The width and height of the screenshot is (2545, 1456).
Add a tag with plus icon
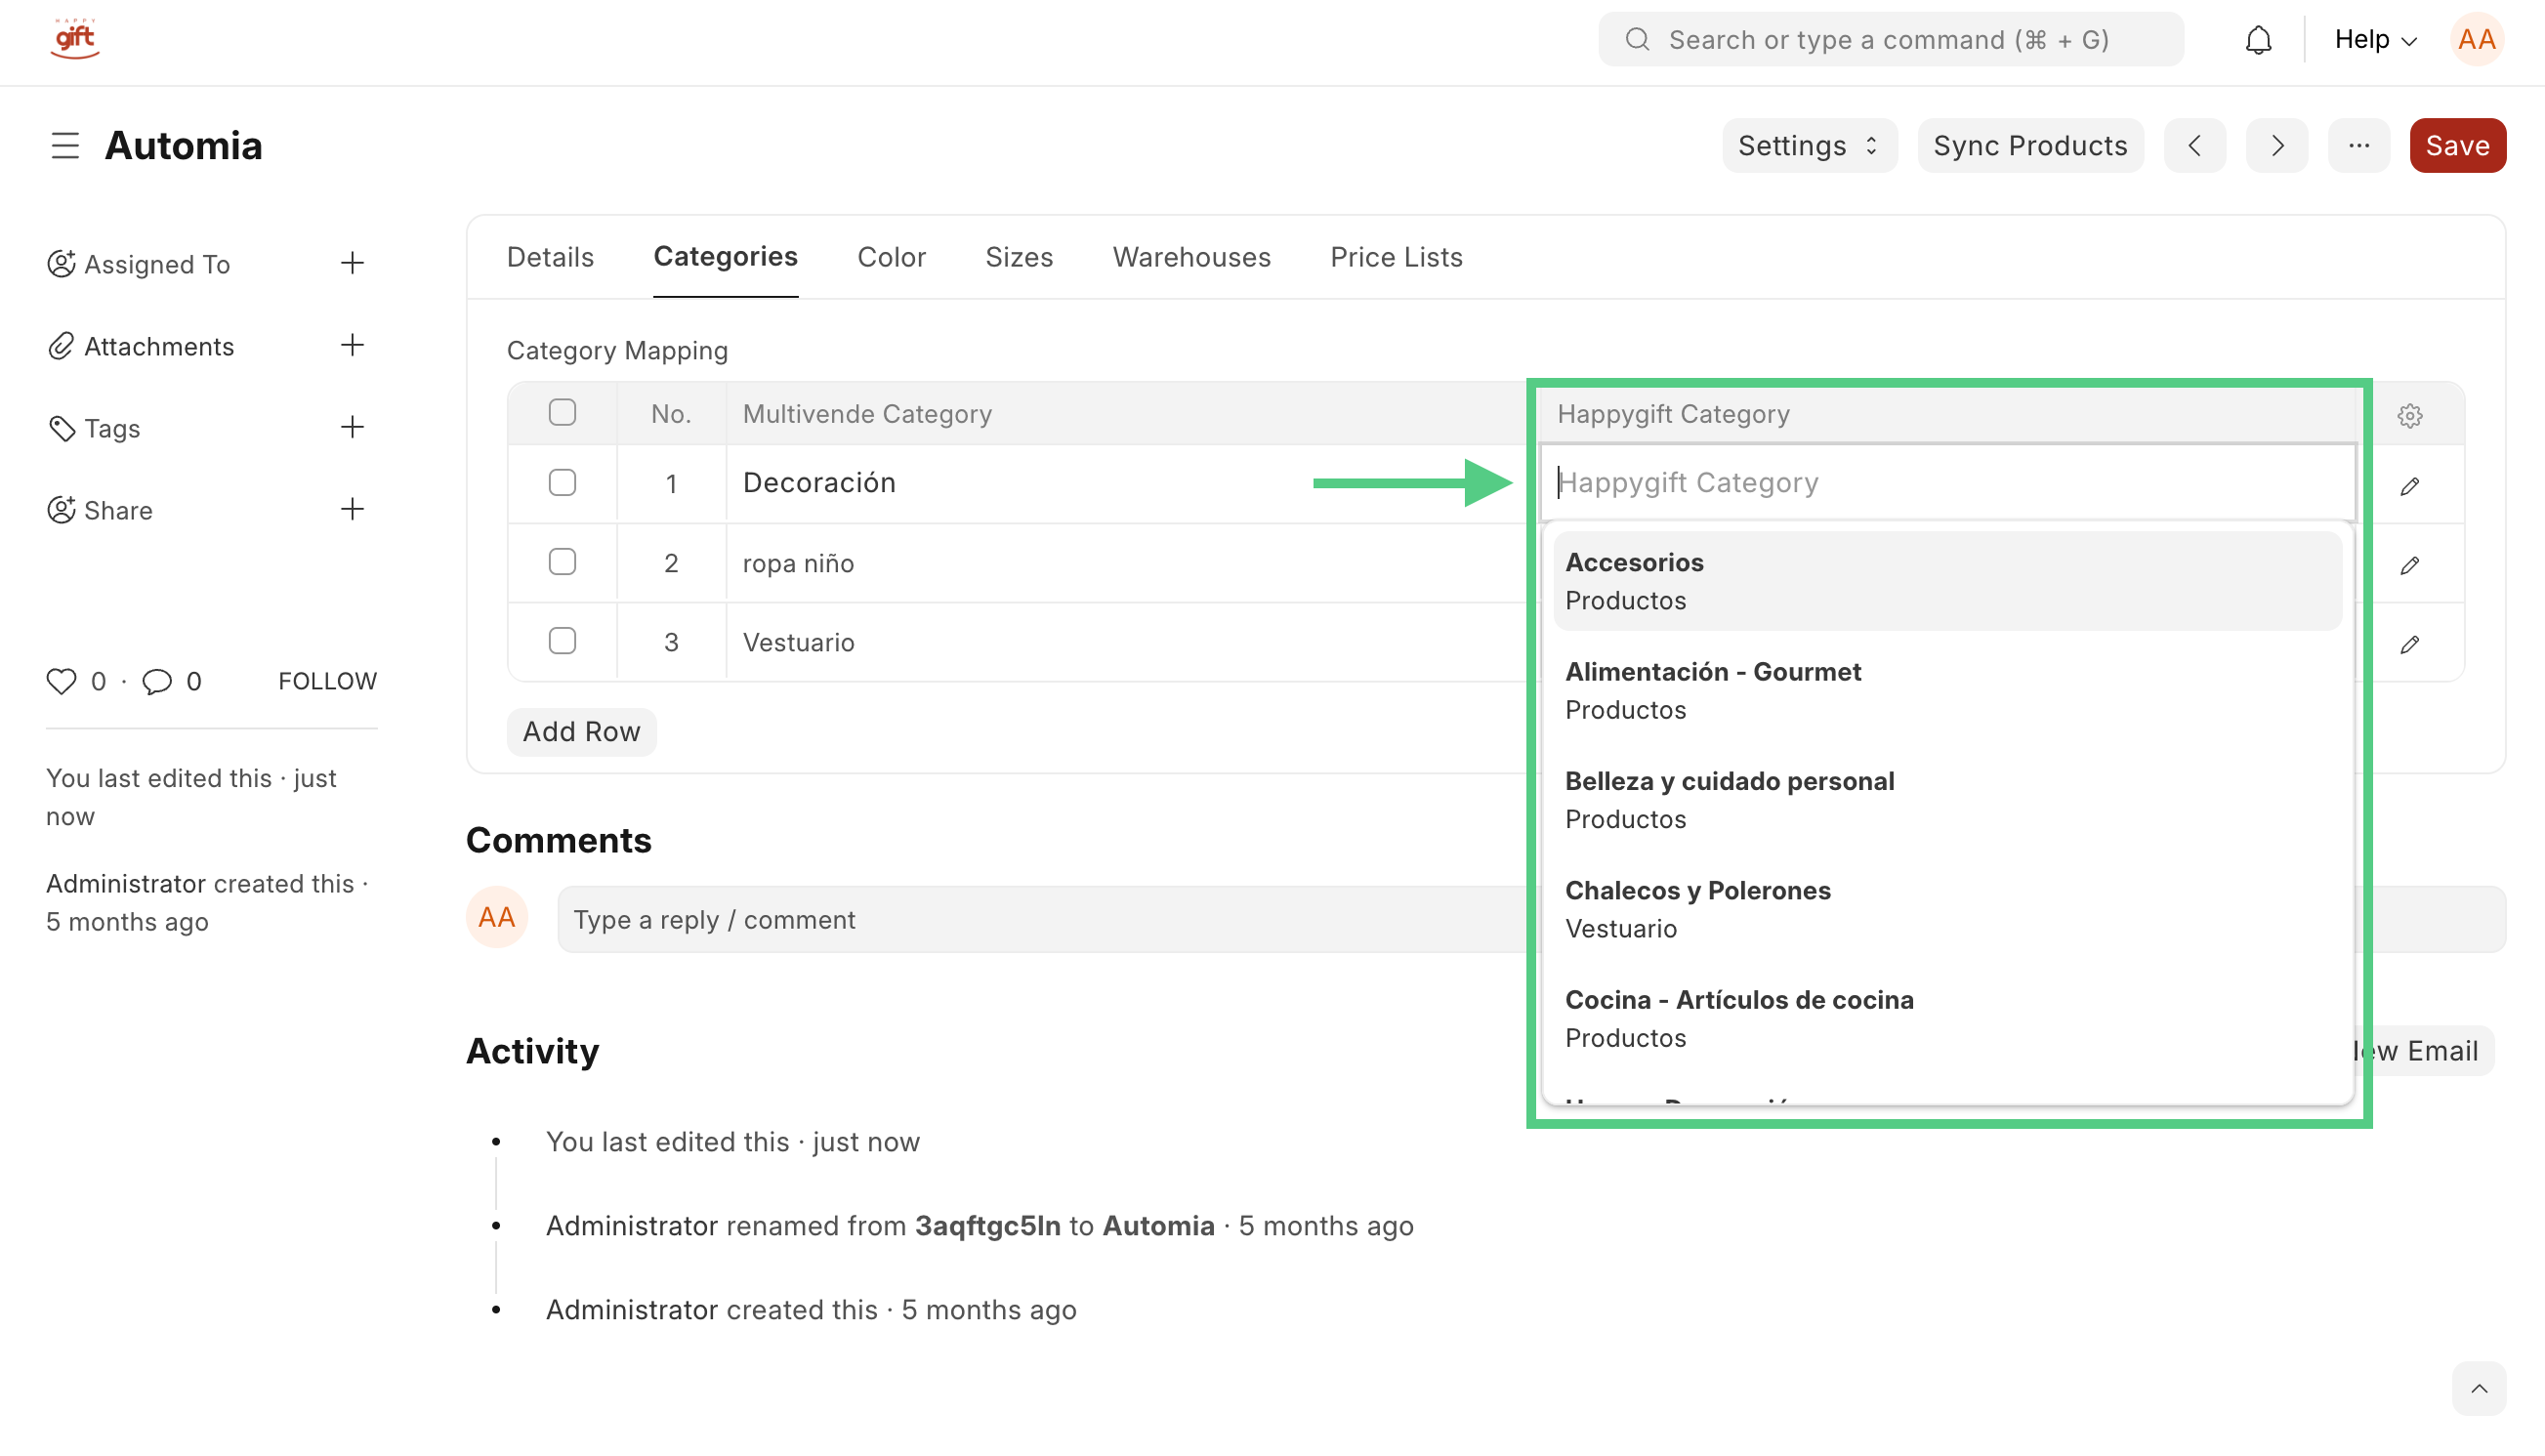(352, 428)
